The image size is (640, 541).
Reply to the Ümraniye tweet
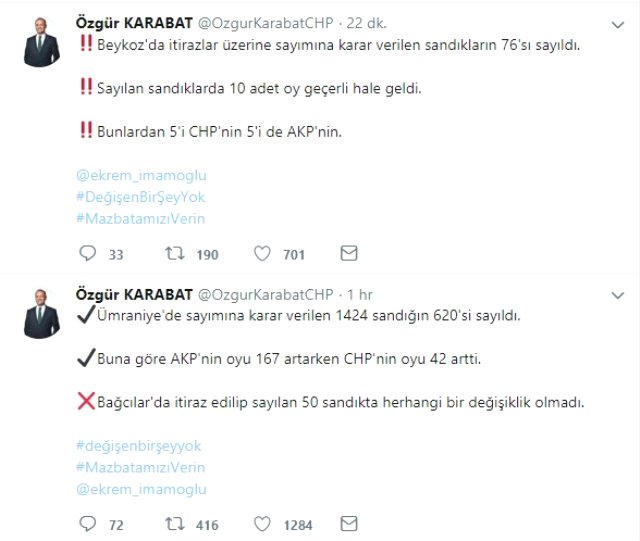tap(87, 523)
